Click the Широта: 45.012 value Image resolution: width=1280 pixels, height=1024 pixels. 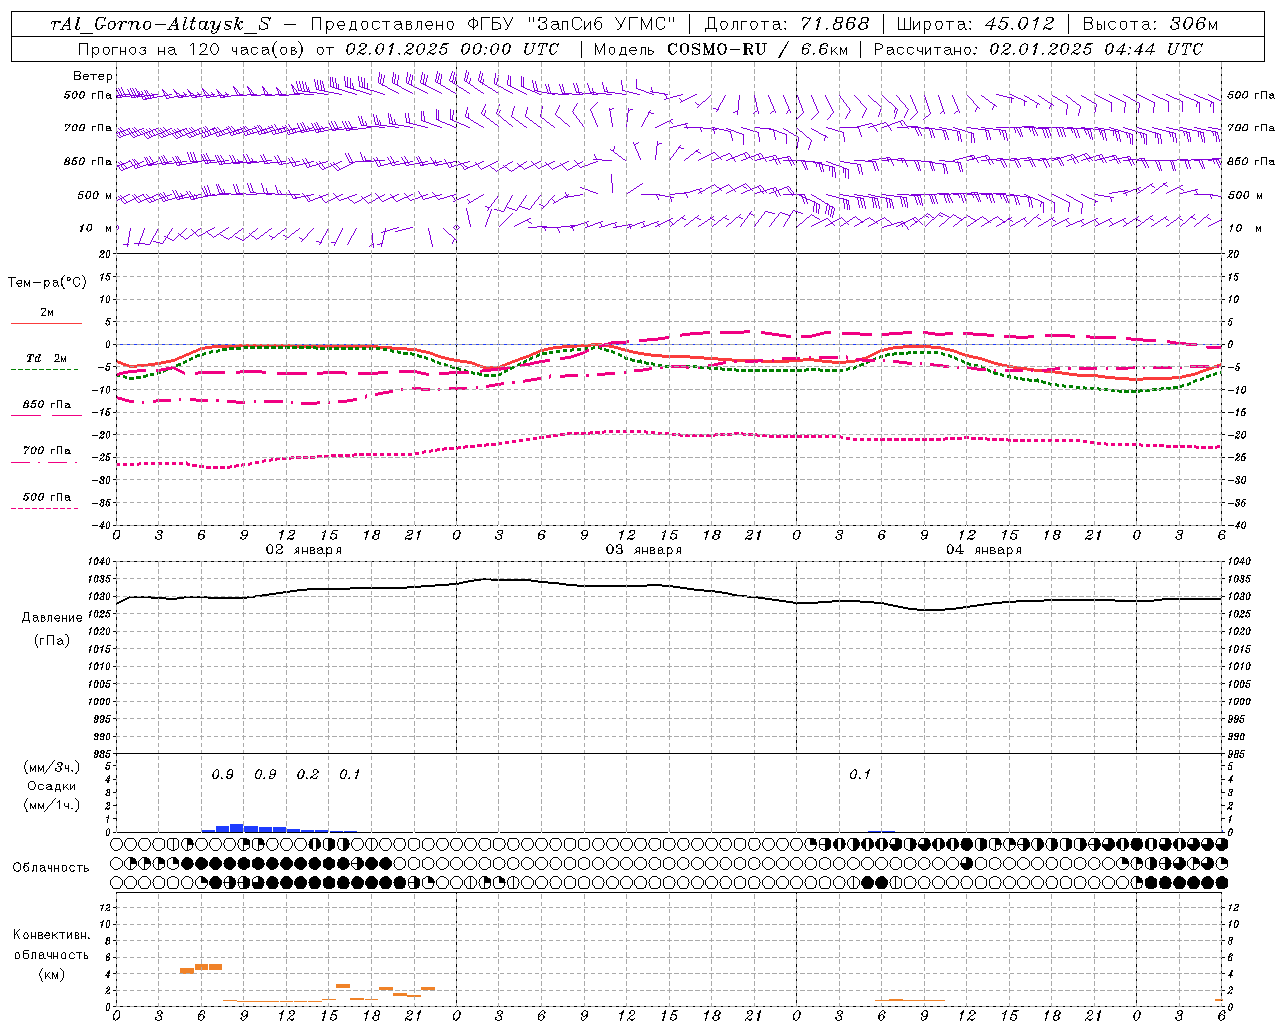tap(975, 24)
